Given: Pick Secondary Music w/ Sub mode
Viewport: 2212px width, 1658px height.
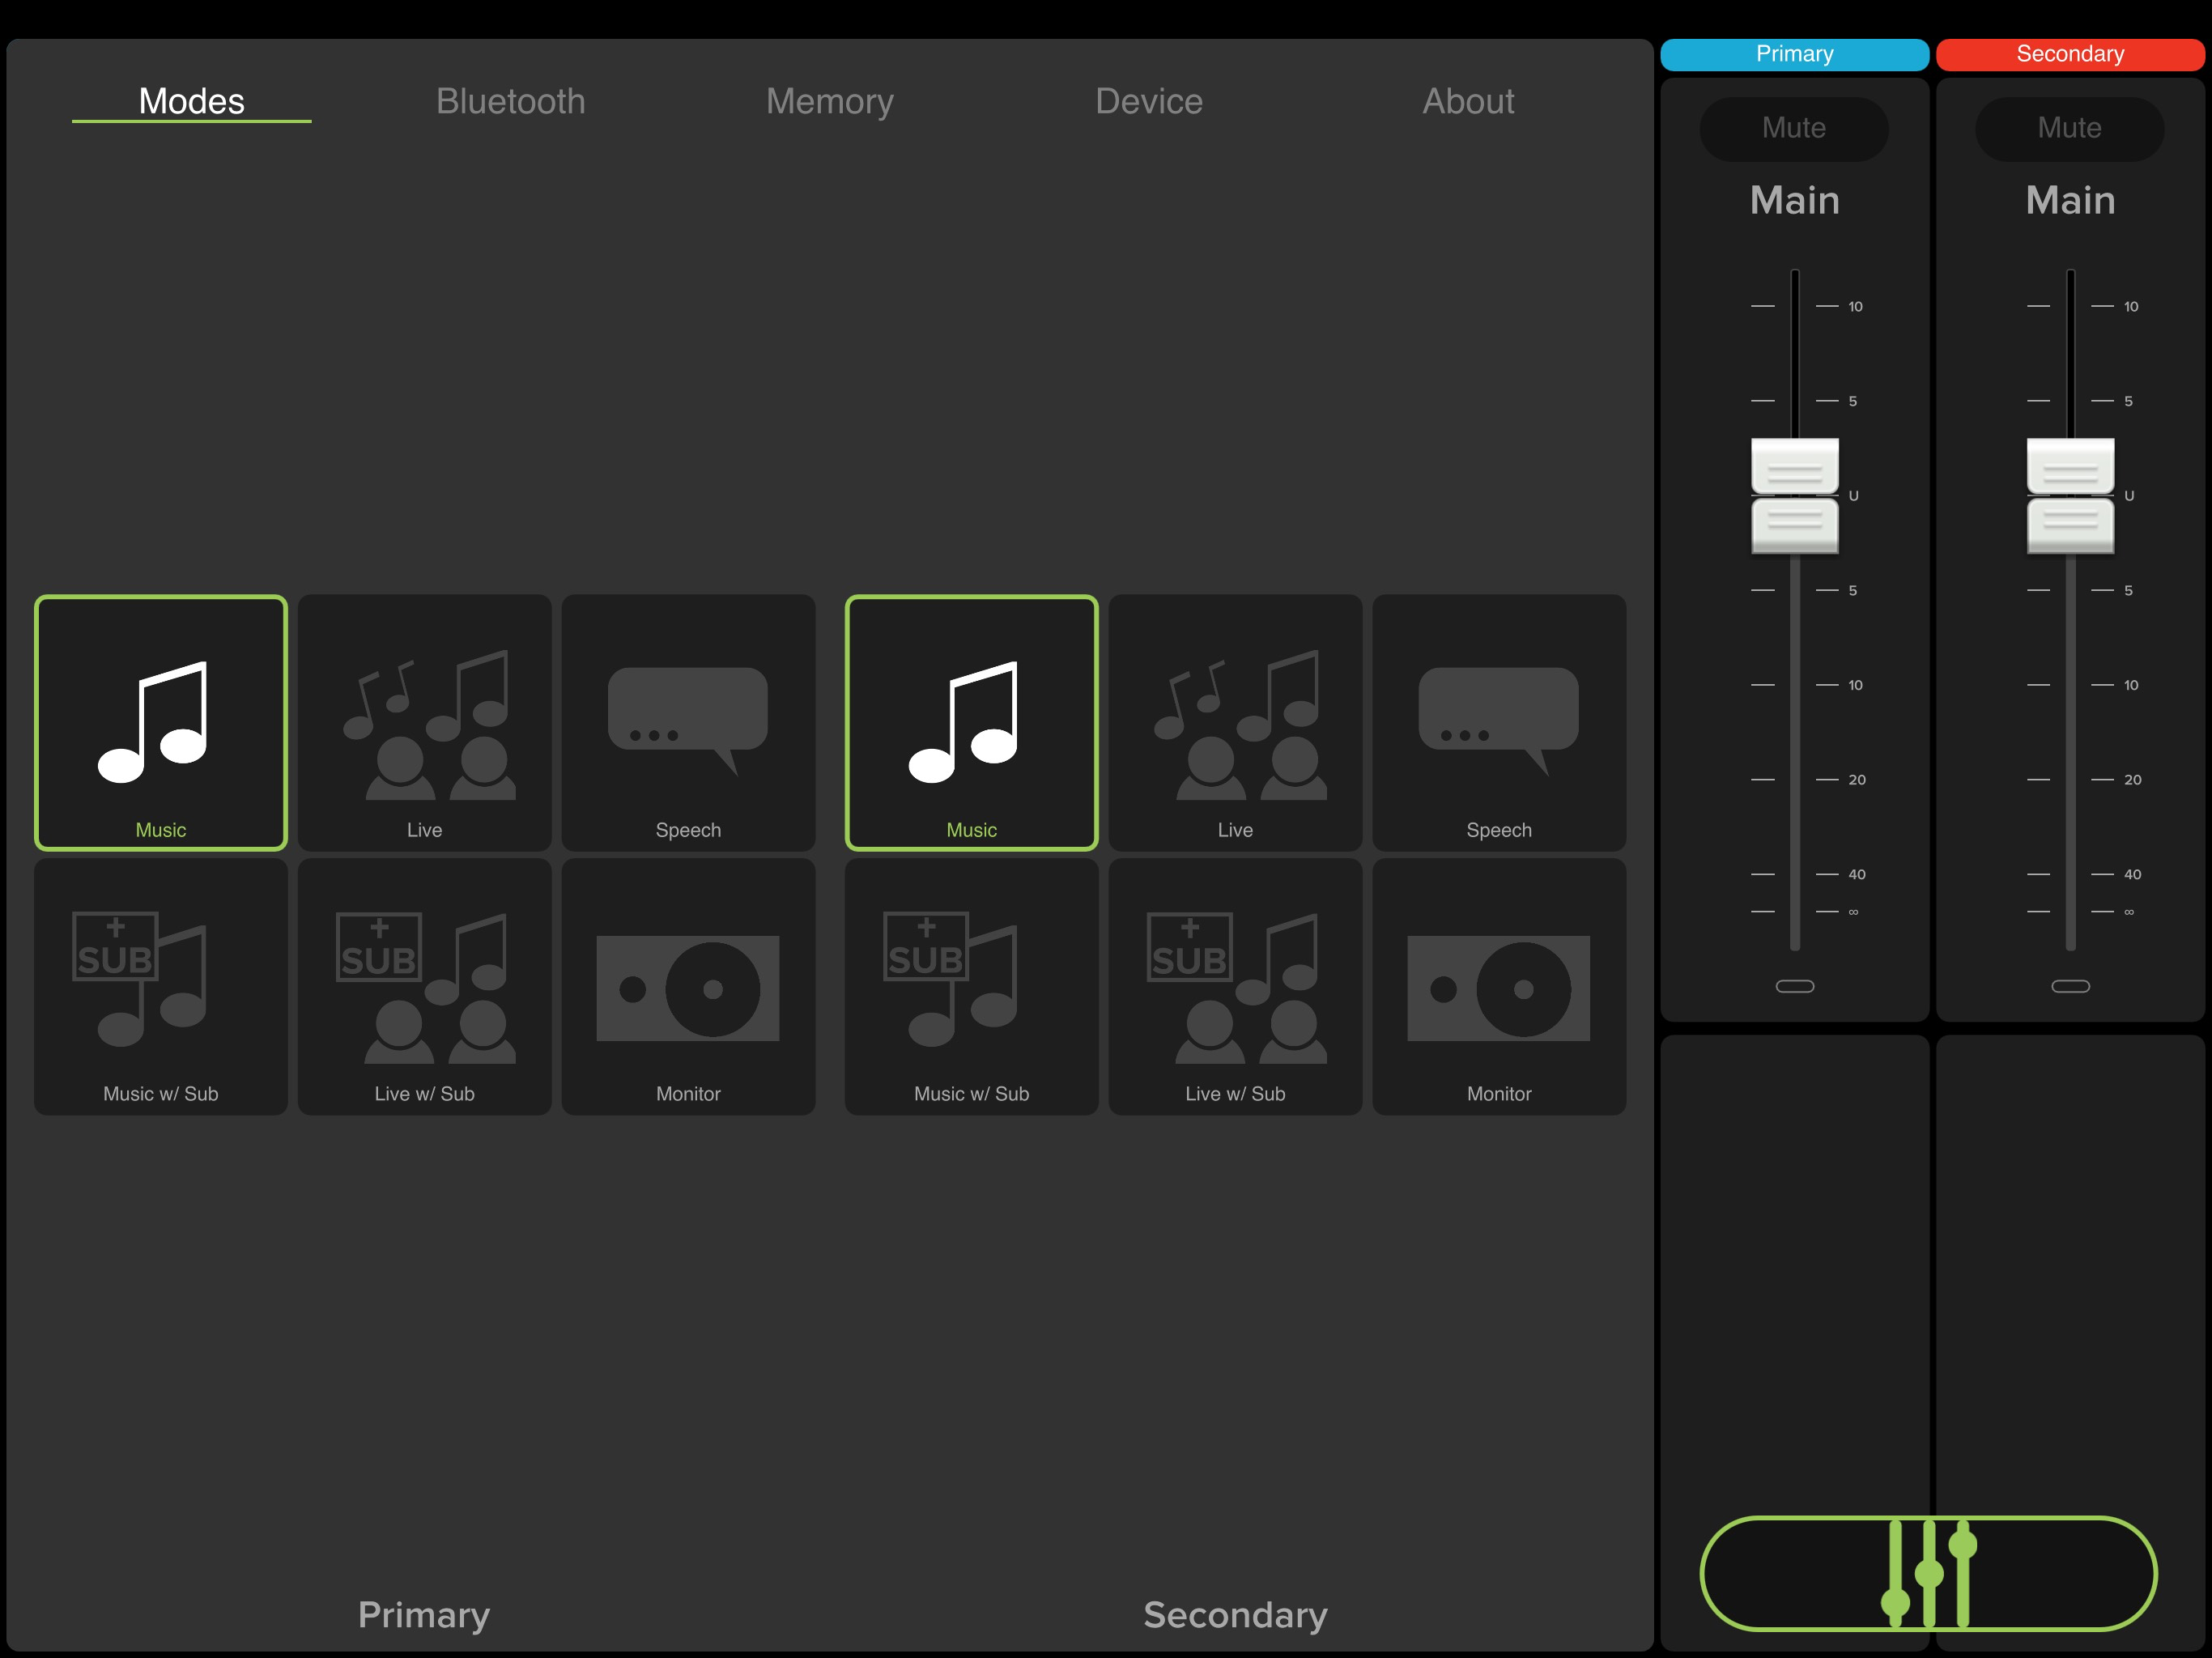Looking at the screenshot, I should click(971, 986).
